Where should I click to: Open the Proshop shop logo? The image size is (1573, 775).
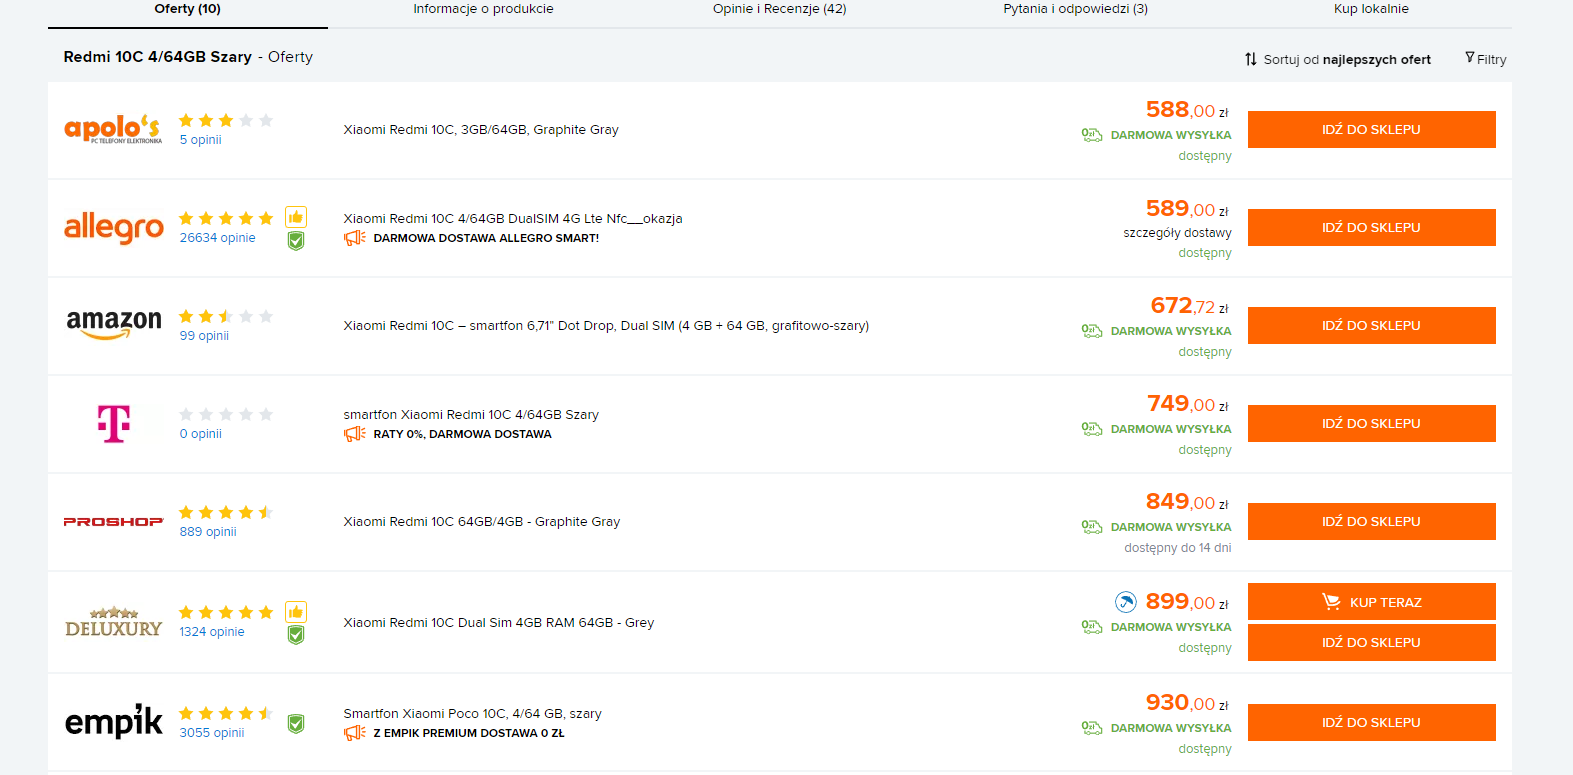[x=113, y=521]
